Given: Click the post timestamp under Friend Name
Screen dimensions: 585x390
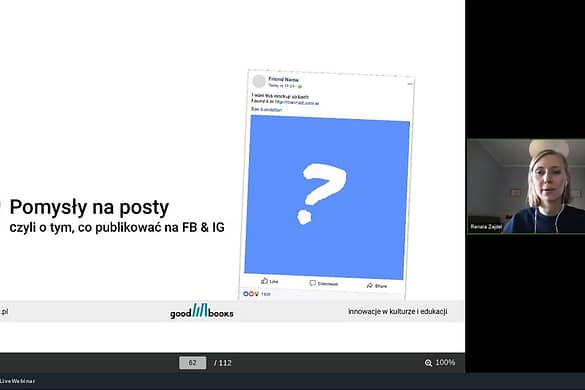Looking at the screenshot, I should (x=284, y=86).
